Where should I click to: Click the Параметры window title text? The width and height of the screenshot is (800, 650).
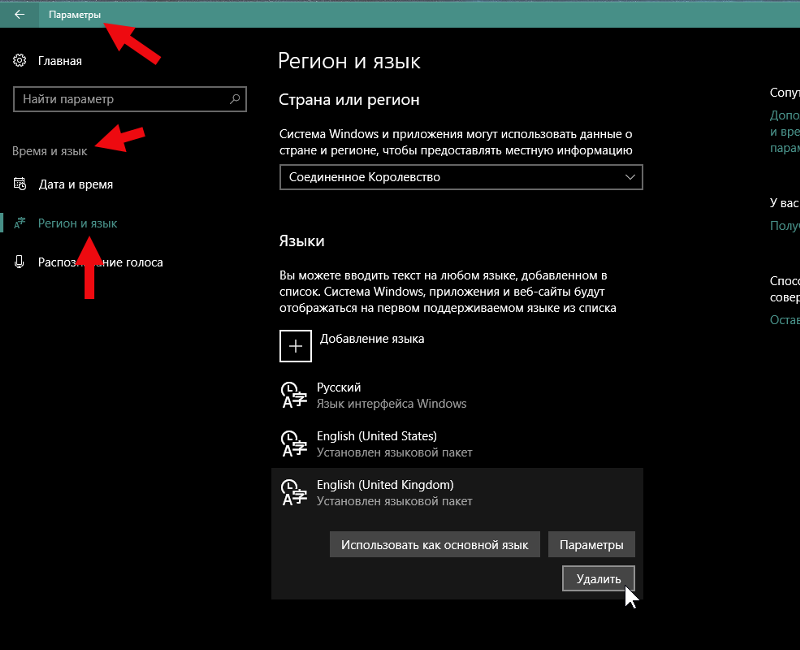[74, 15]
